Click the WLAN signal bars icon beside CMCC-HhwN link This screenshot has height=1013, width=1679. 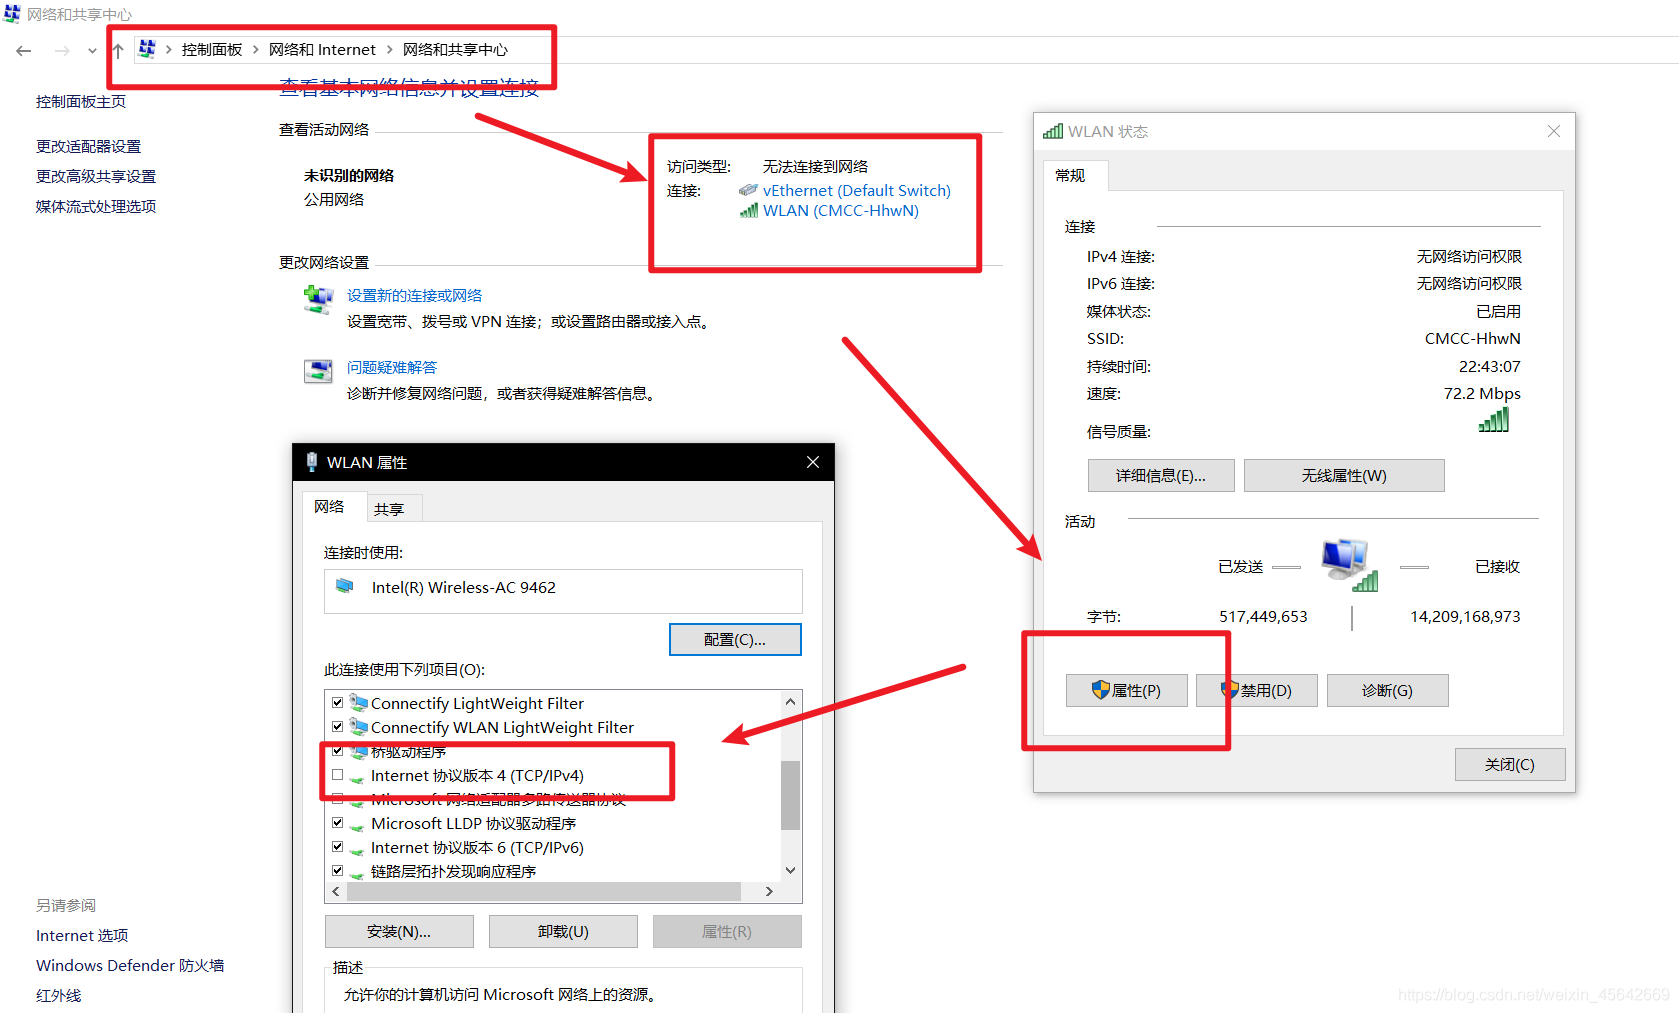tap(748, 211)
